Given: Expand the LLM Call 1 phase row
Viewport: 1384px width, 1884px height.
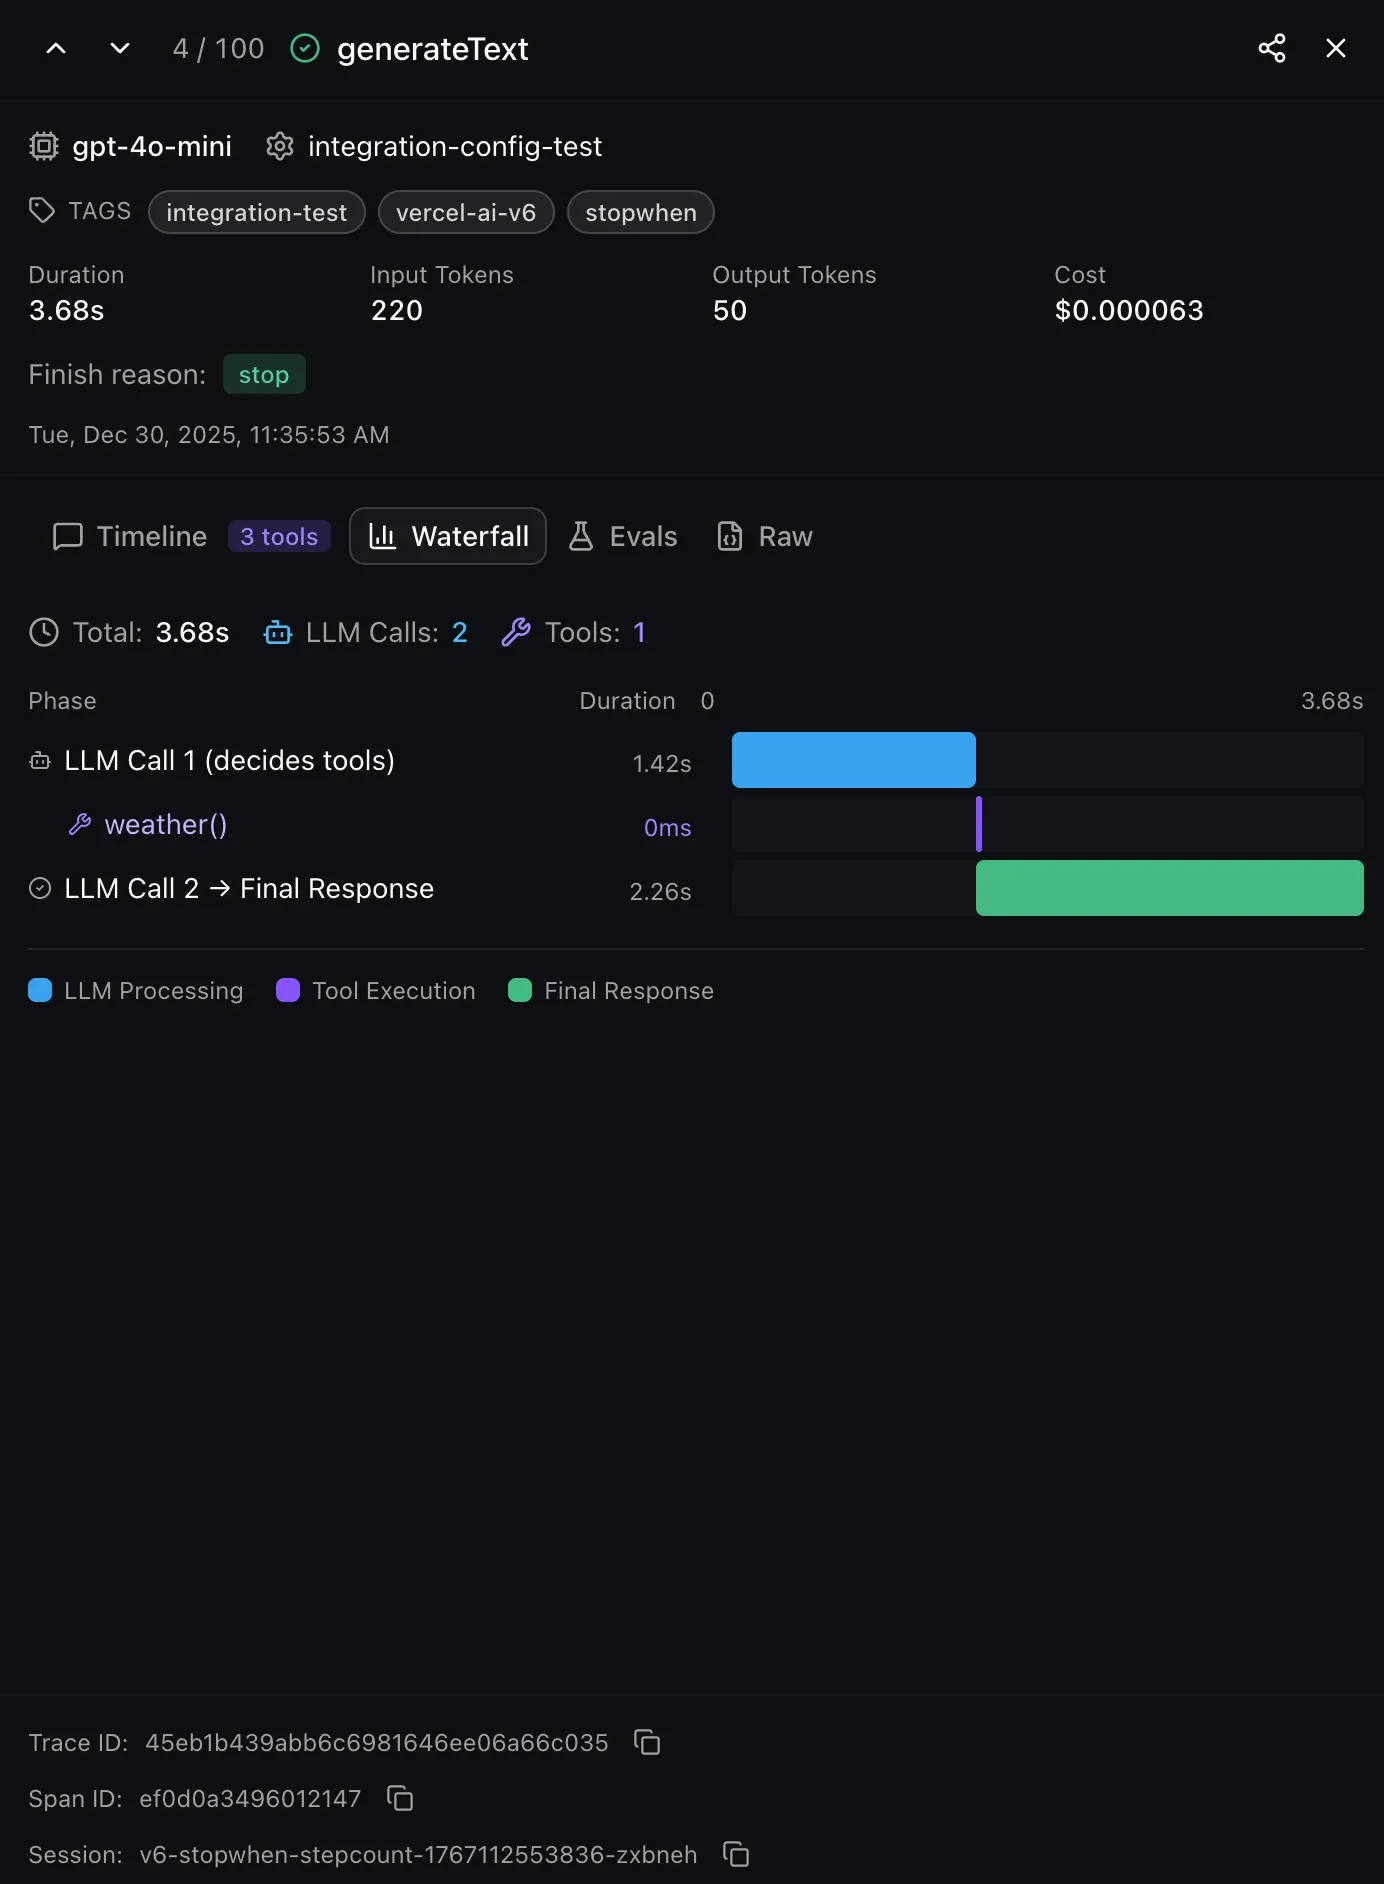Looking at the screenshot, I should (229, 760).
